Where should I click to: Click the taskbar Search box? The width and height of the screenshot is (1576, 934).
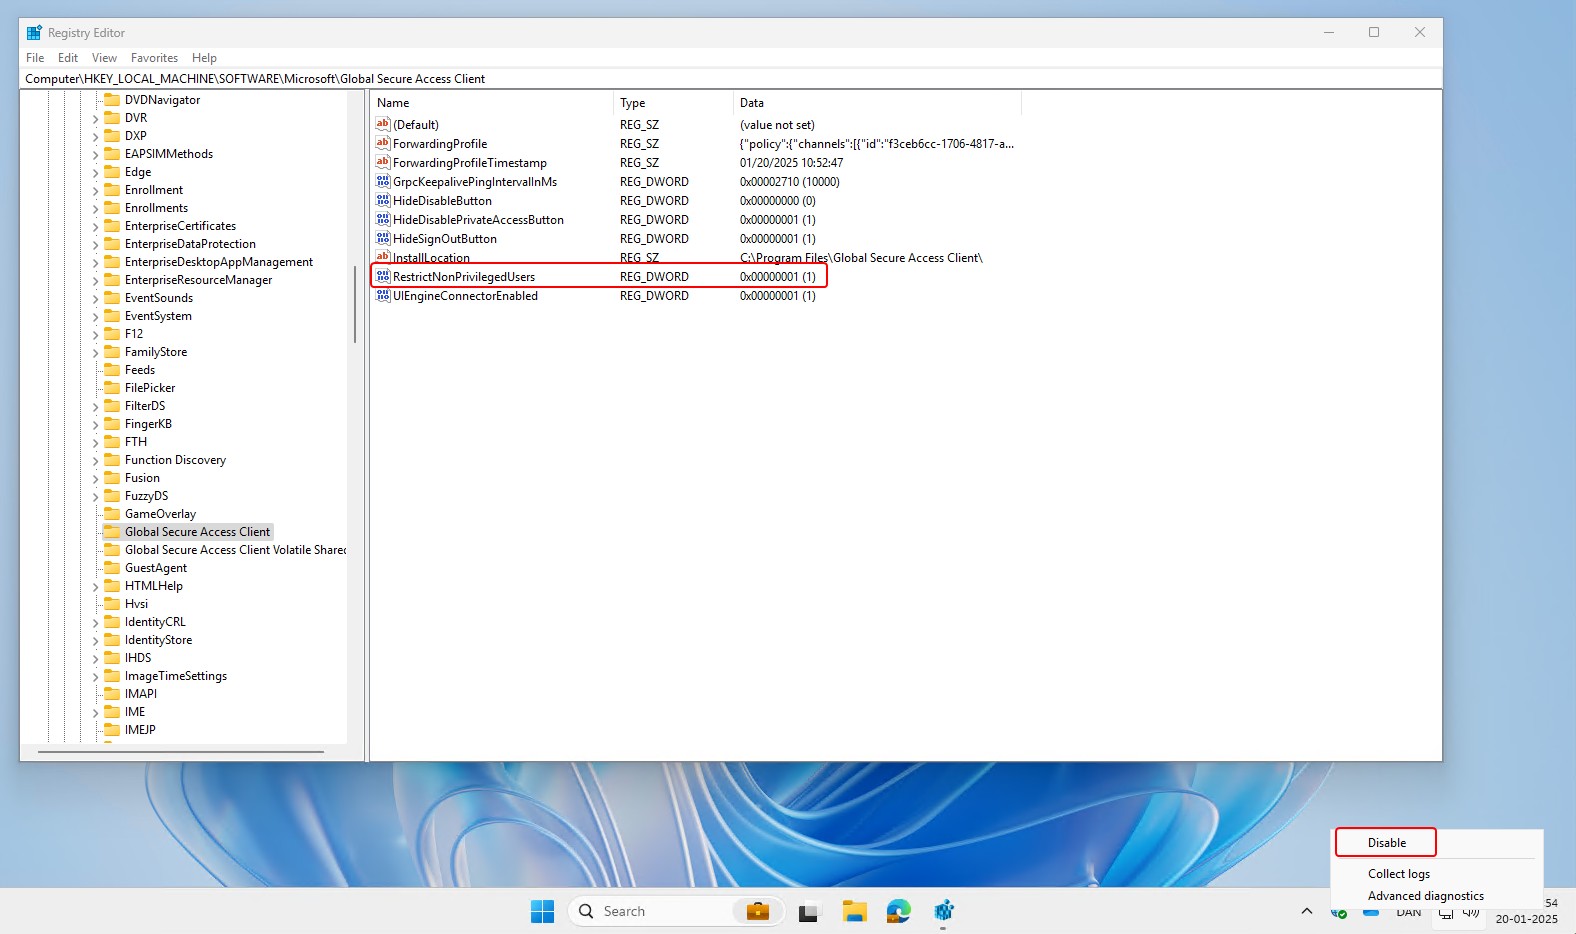[x=677, y=911]
